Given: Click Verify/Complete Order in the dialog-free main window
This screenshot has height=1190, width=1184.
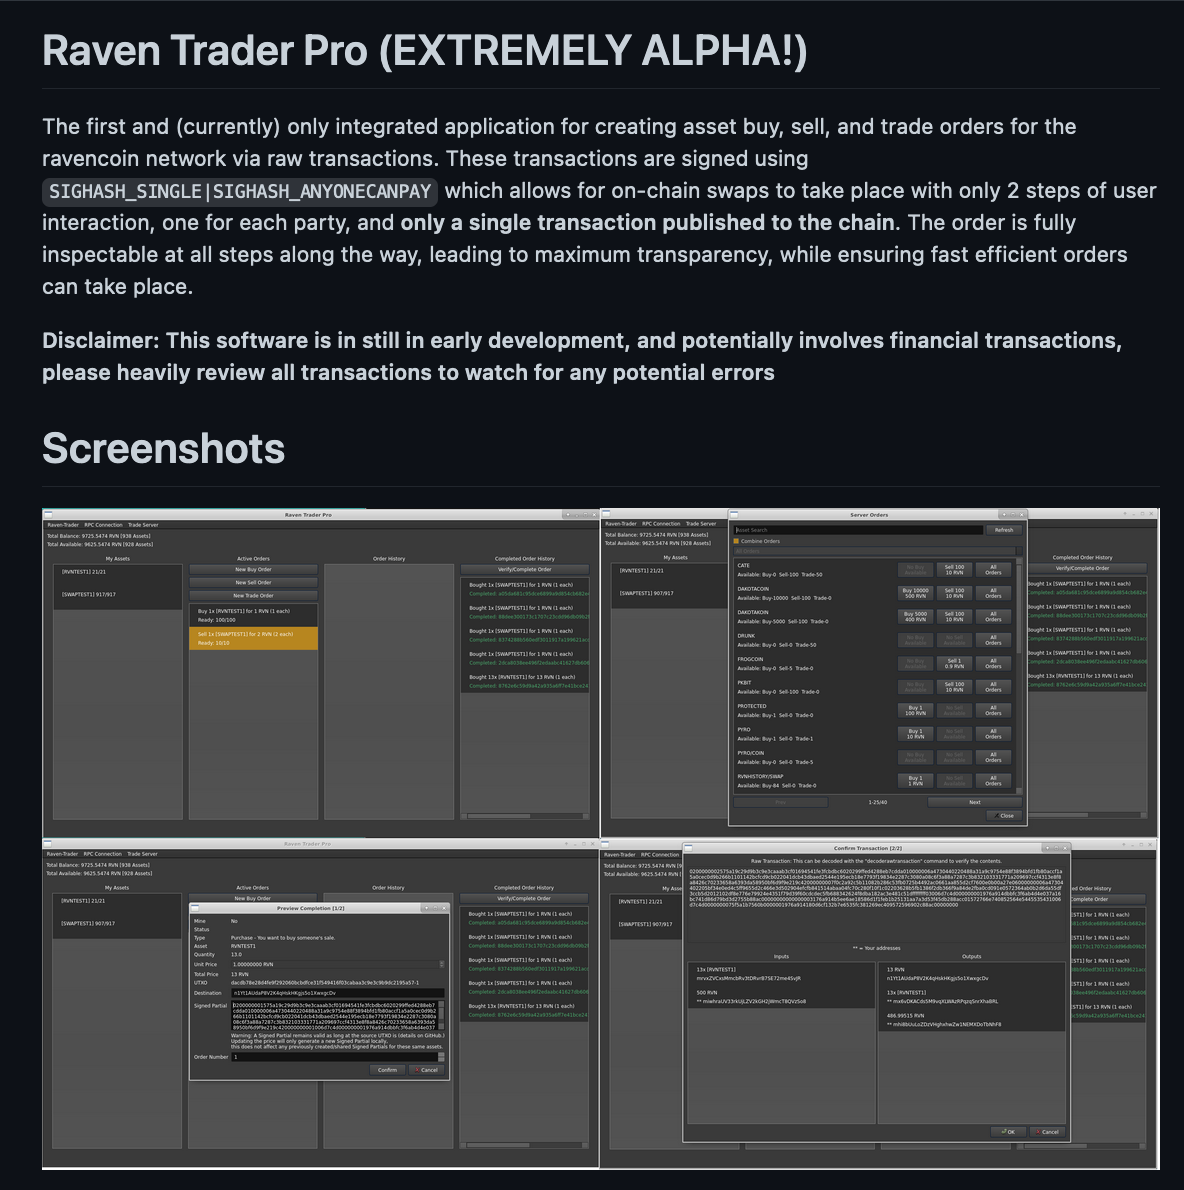Looking at the screenshot, I should click(x=524, y=569).
